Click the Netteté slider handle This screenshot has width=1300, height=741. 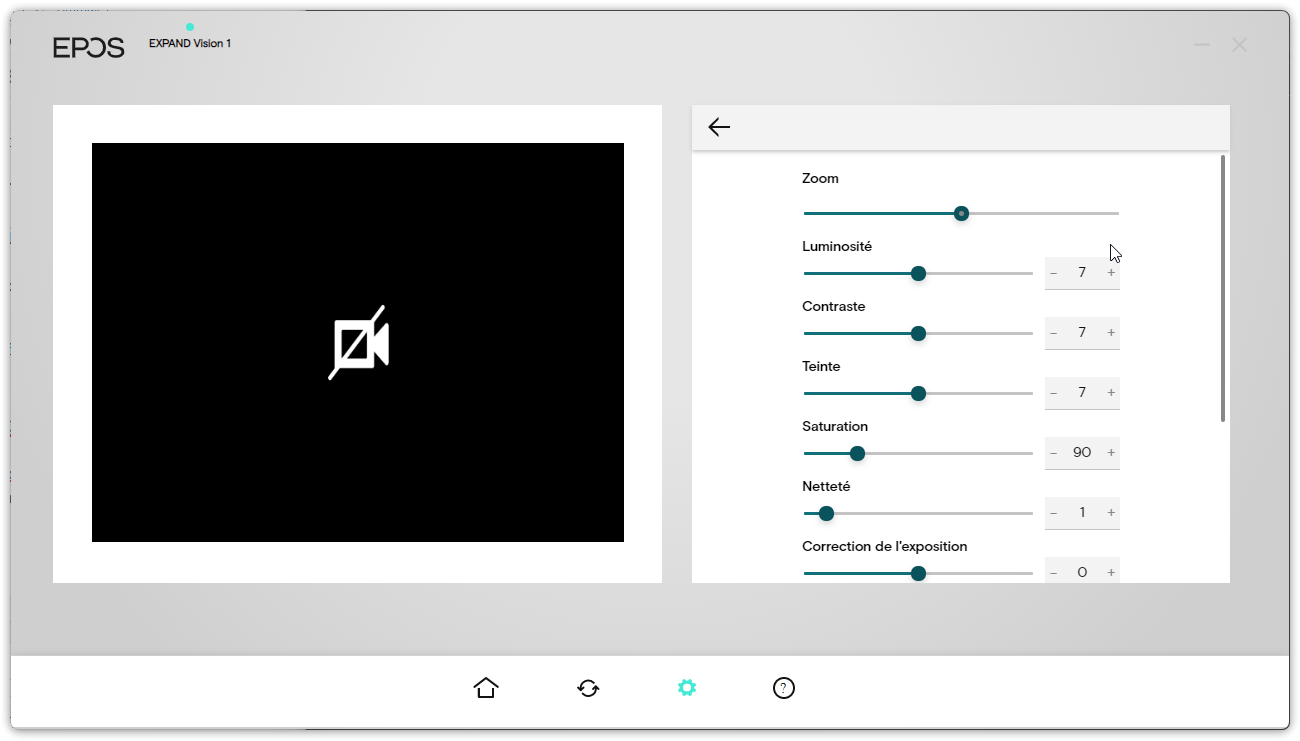(x=826, y=513)
